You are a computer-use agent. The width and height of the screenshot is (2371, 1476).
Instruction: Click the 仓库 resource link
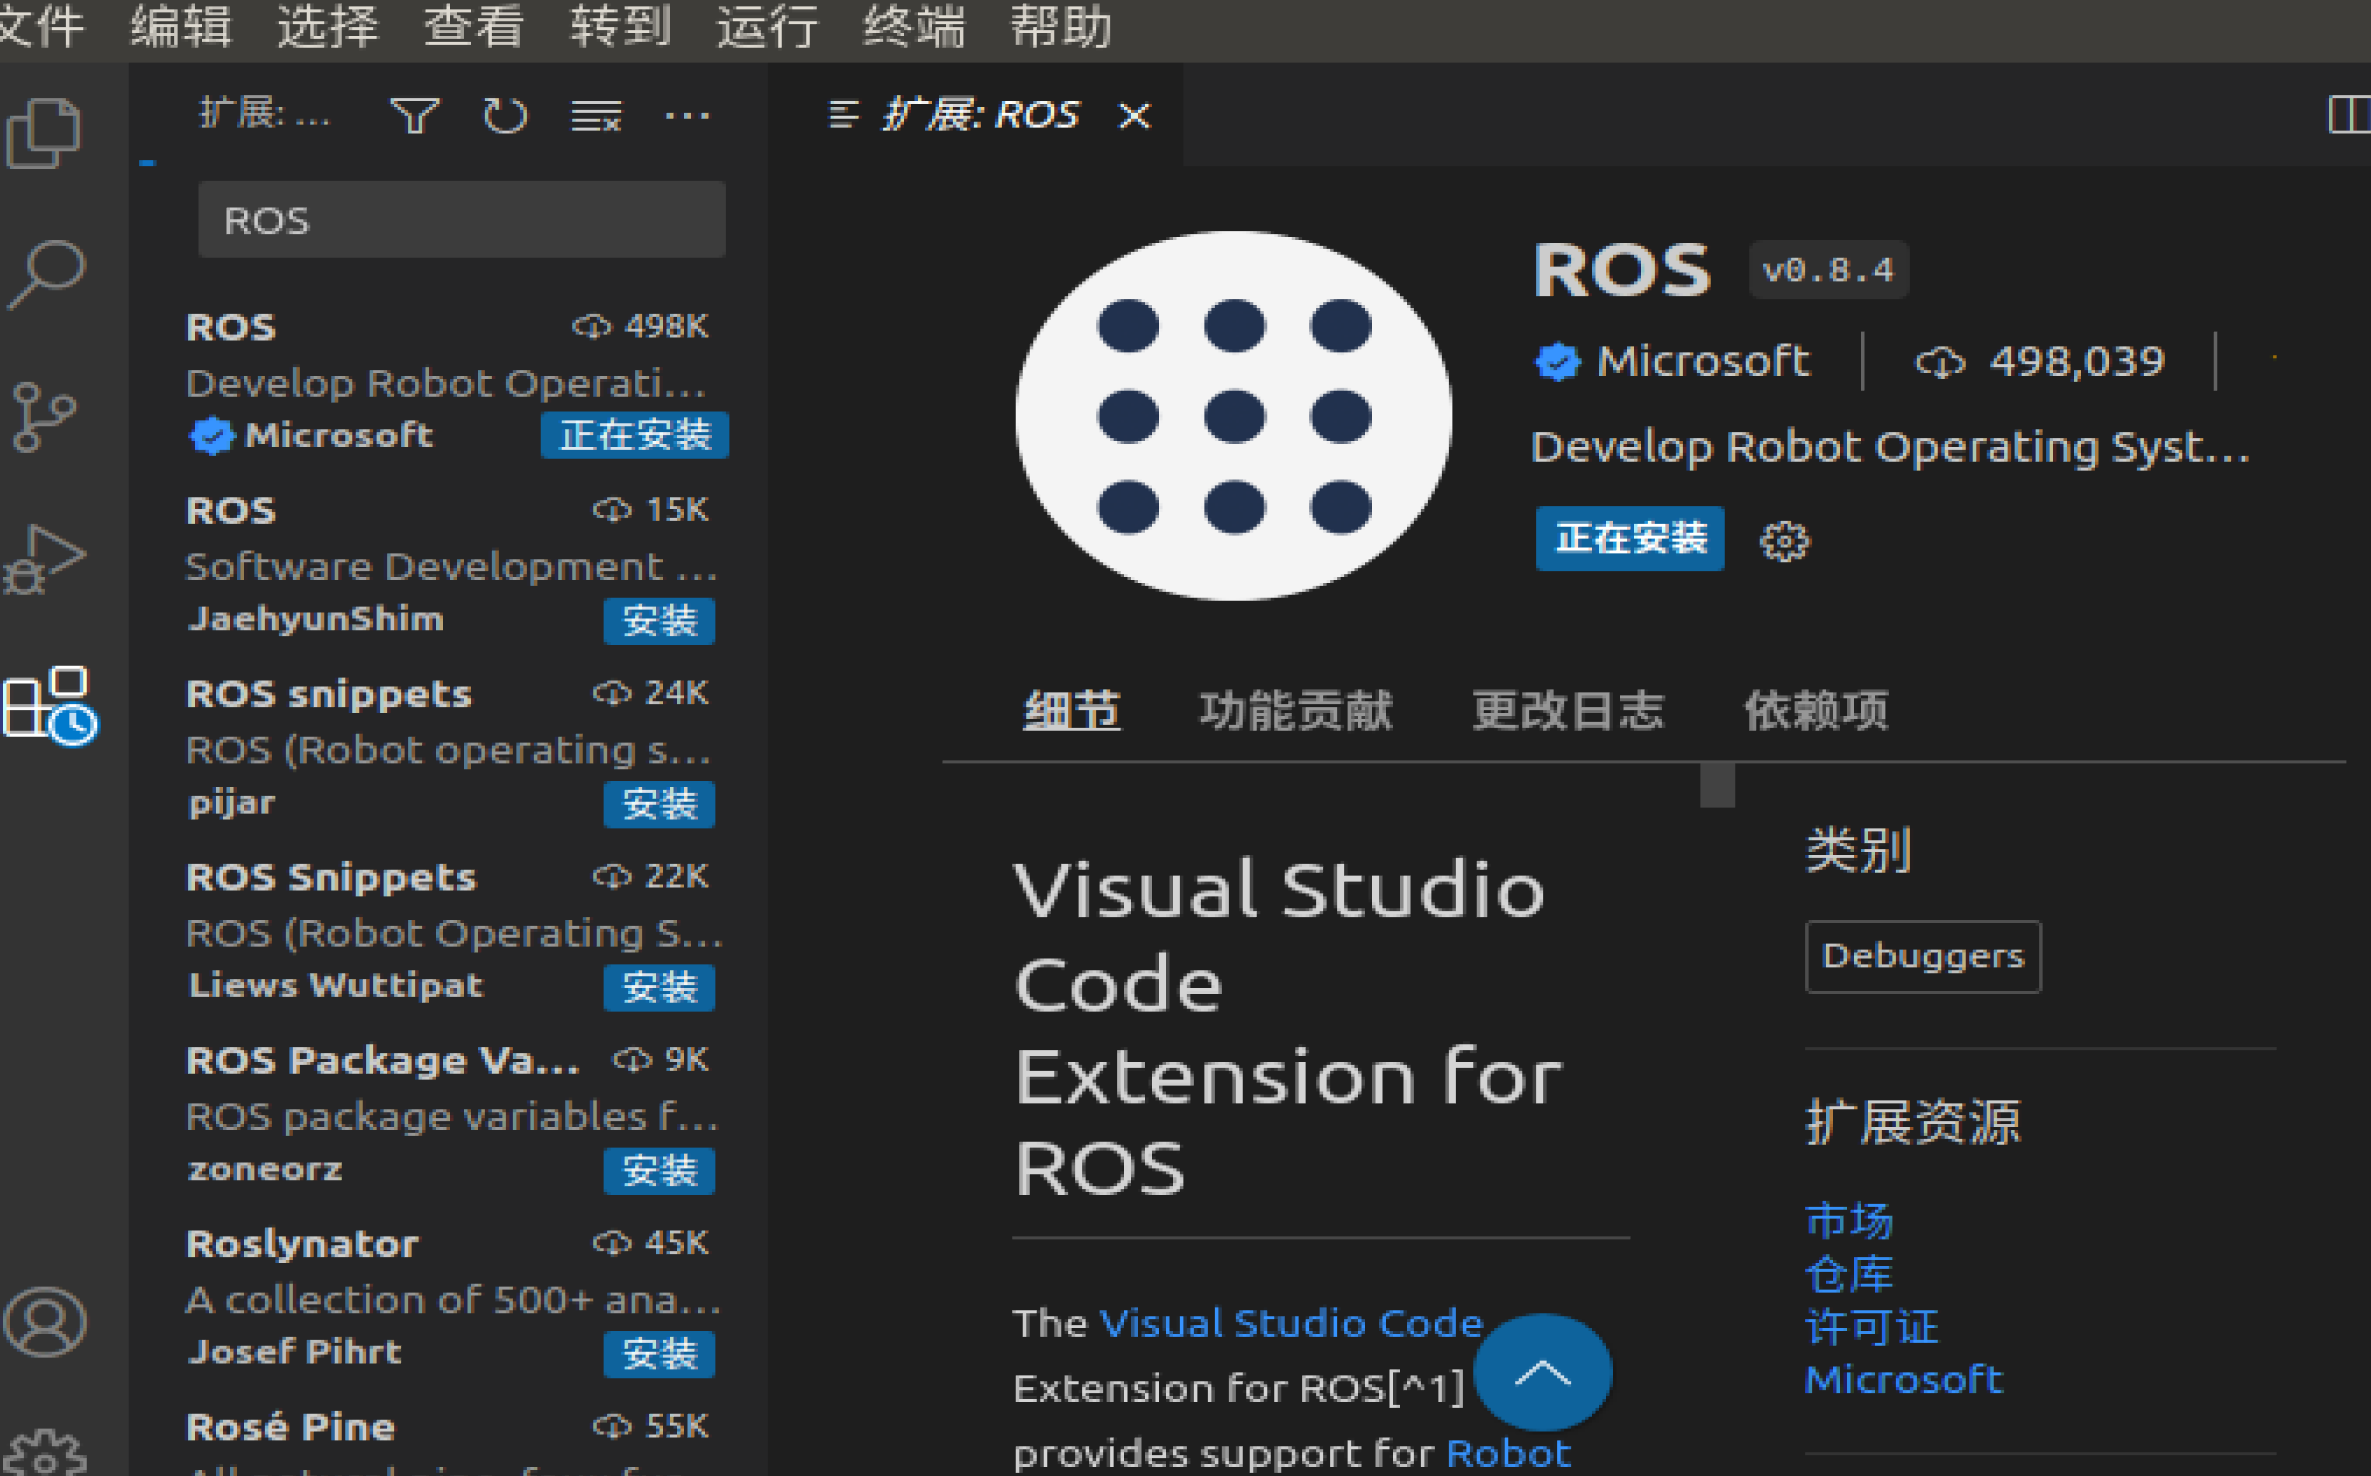(x=1848, y=1274)
